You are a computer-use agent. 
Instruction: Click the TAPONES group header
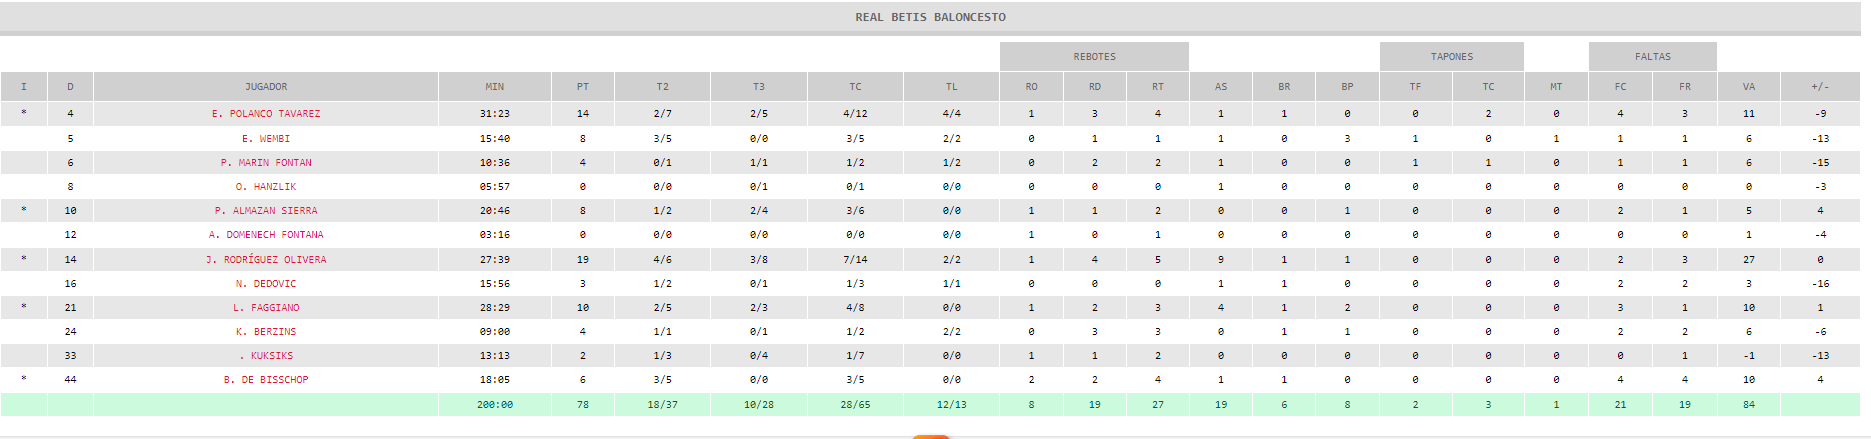1452,57
